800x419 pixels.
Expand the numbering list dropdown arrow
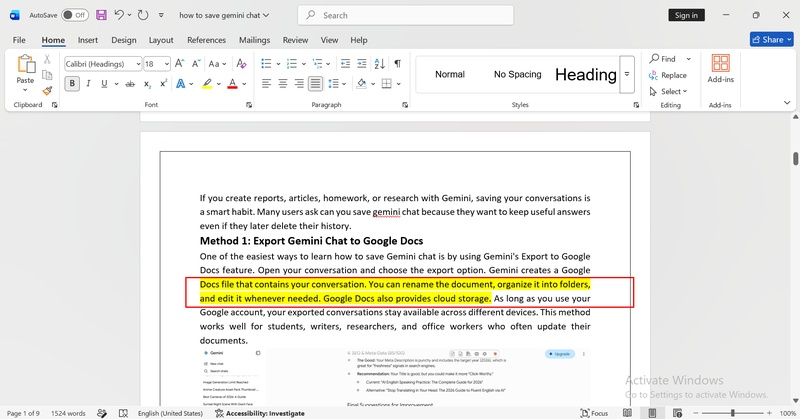(304, 64)
